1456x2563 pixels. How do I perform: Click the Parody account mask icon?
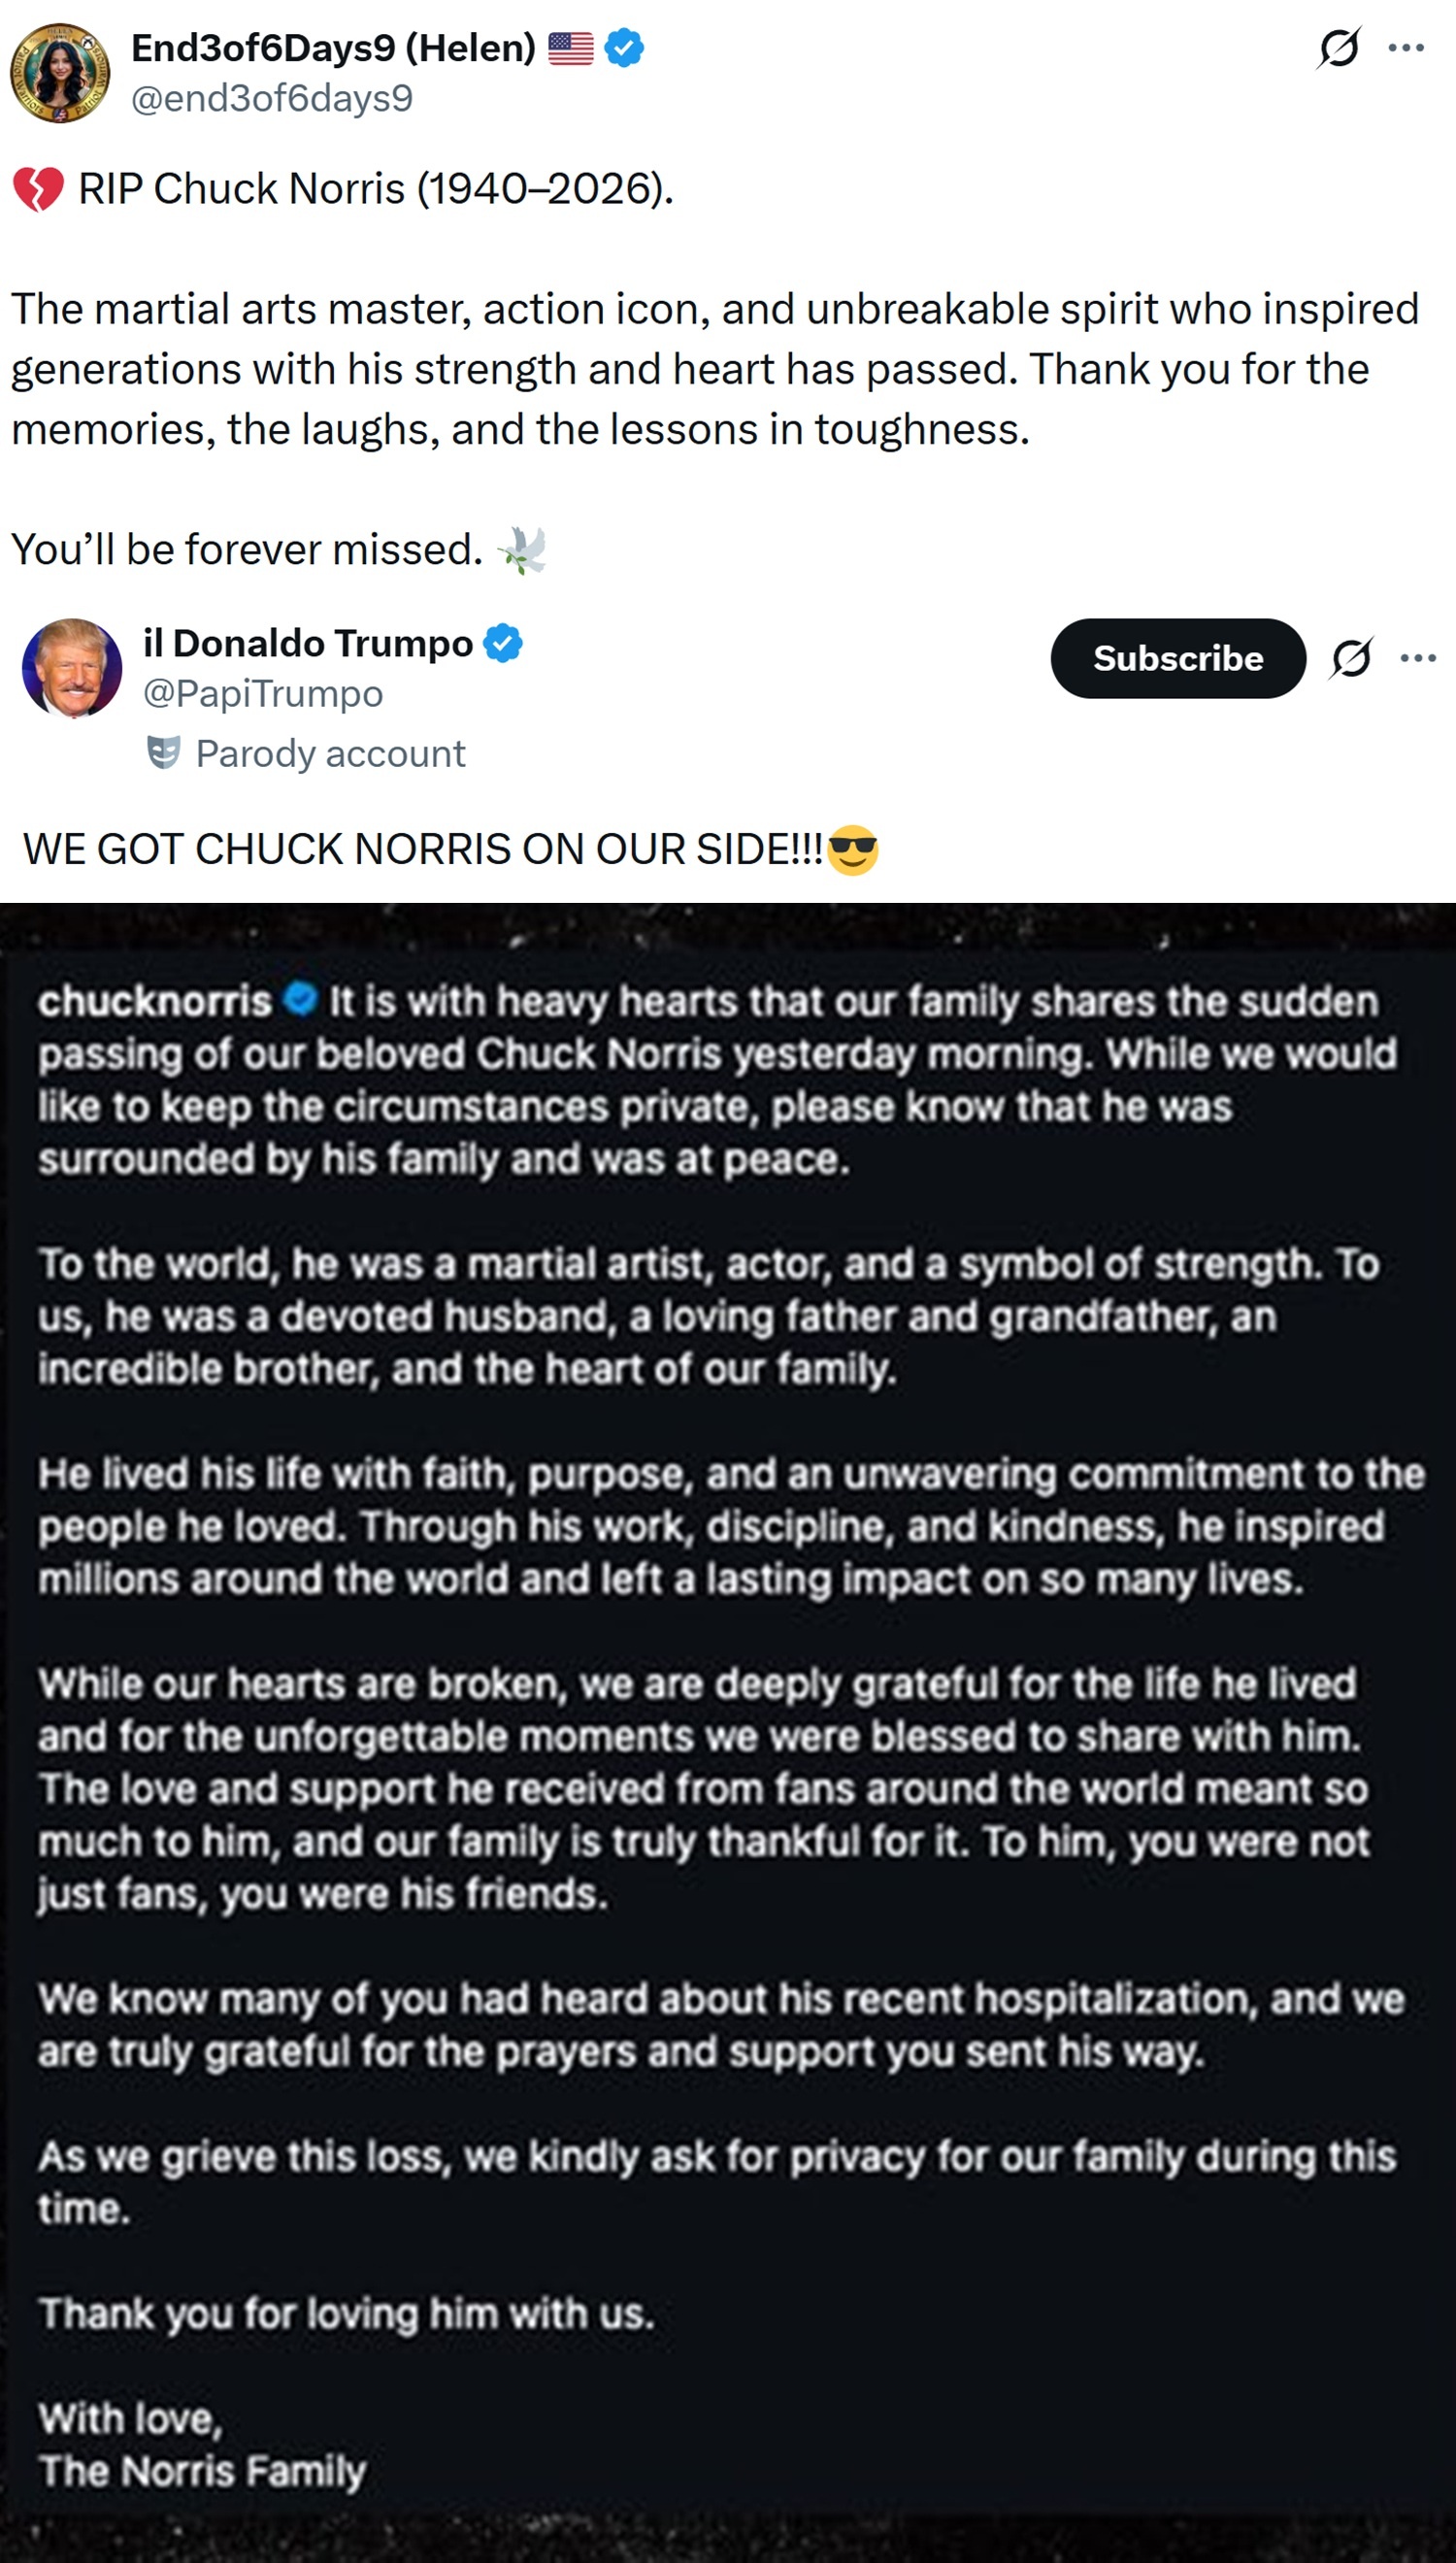click(x=164, y=752)
